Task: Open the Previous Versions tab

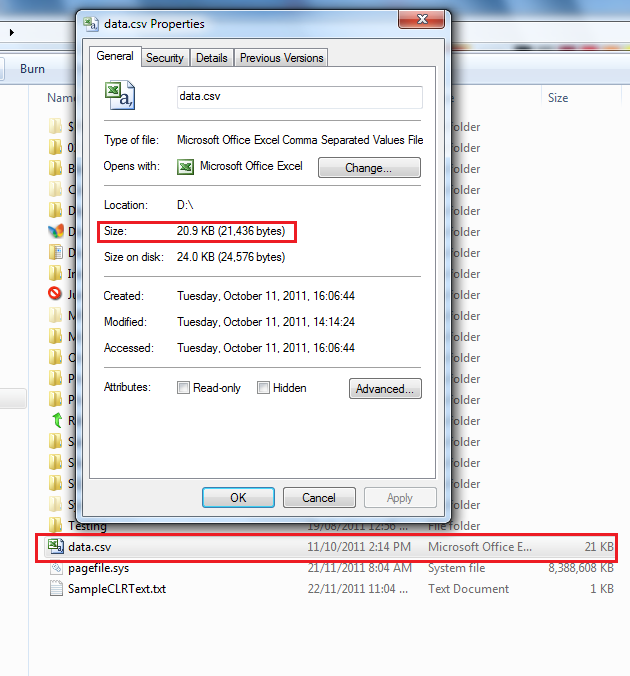Action: tap(281, 58)
